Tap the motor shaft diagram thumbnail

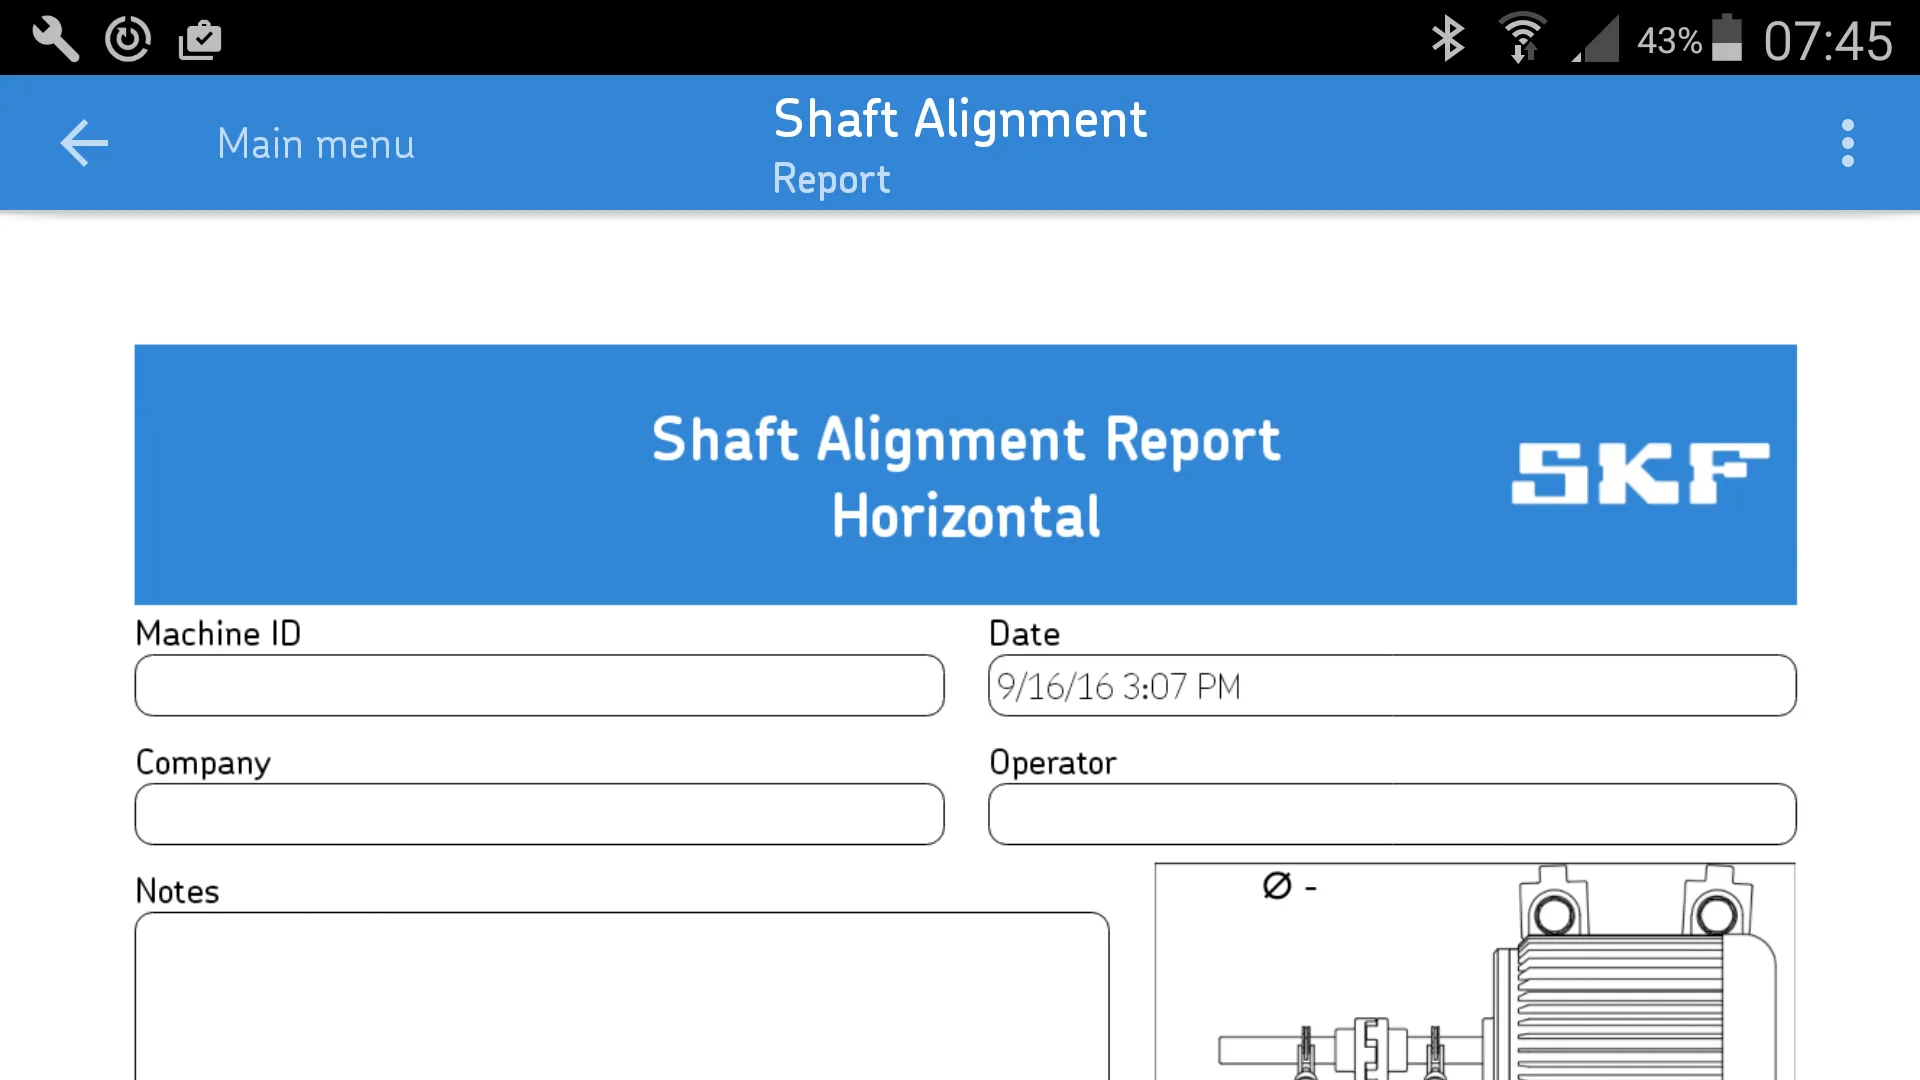[1475, 972]
